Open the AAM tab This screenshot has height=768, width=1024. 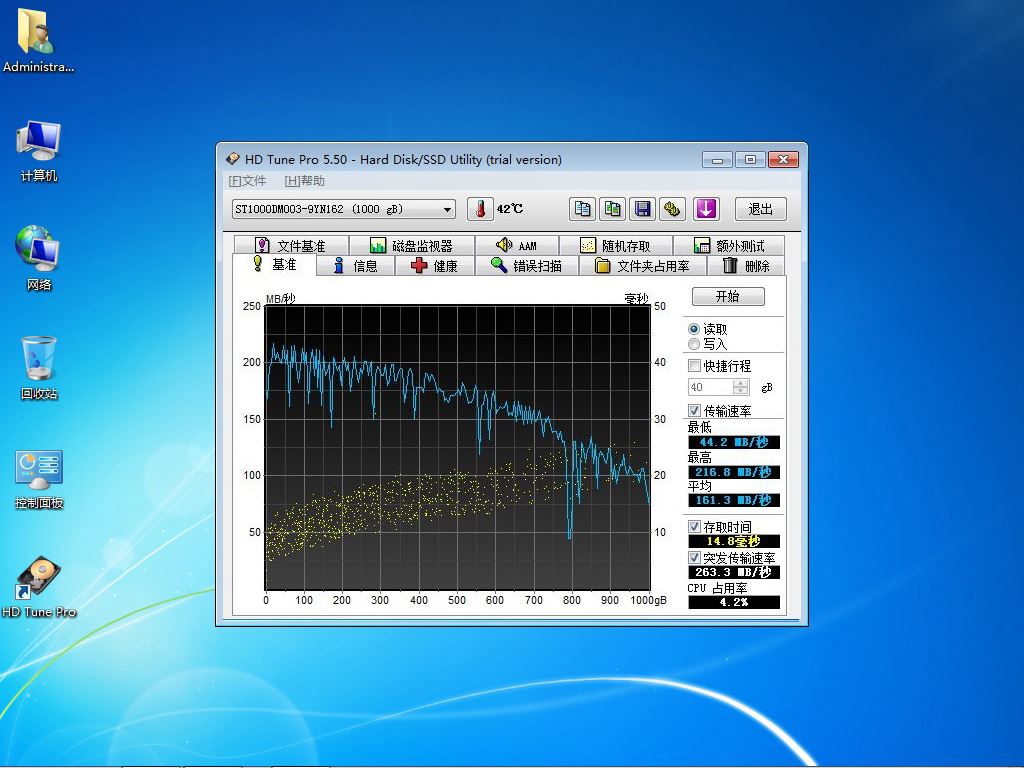click(517, 246)
